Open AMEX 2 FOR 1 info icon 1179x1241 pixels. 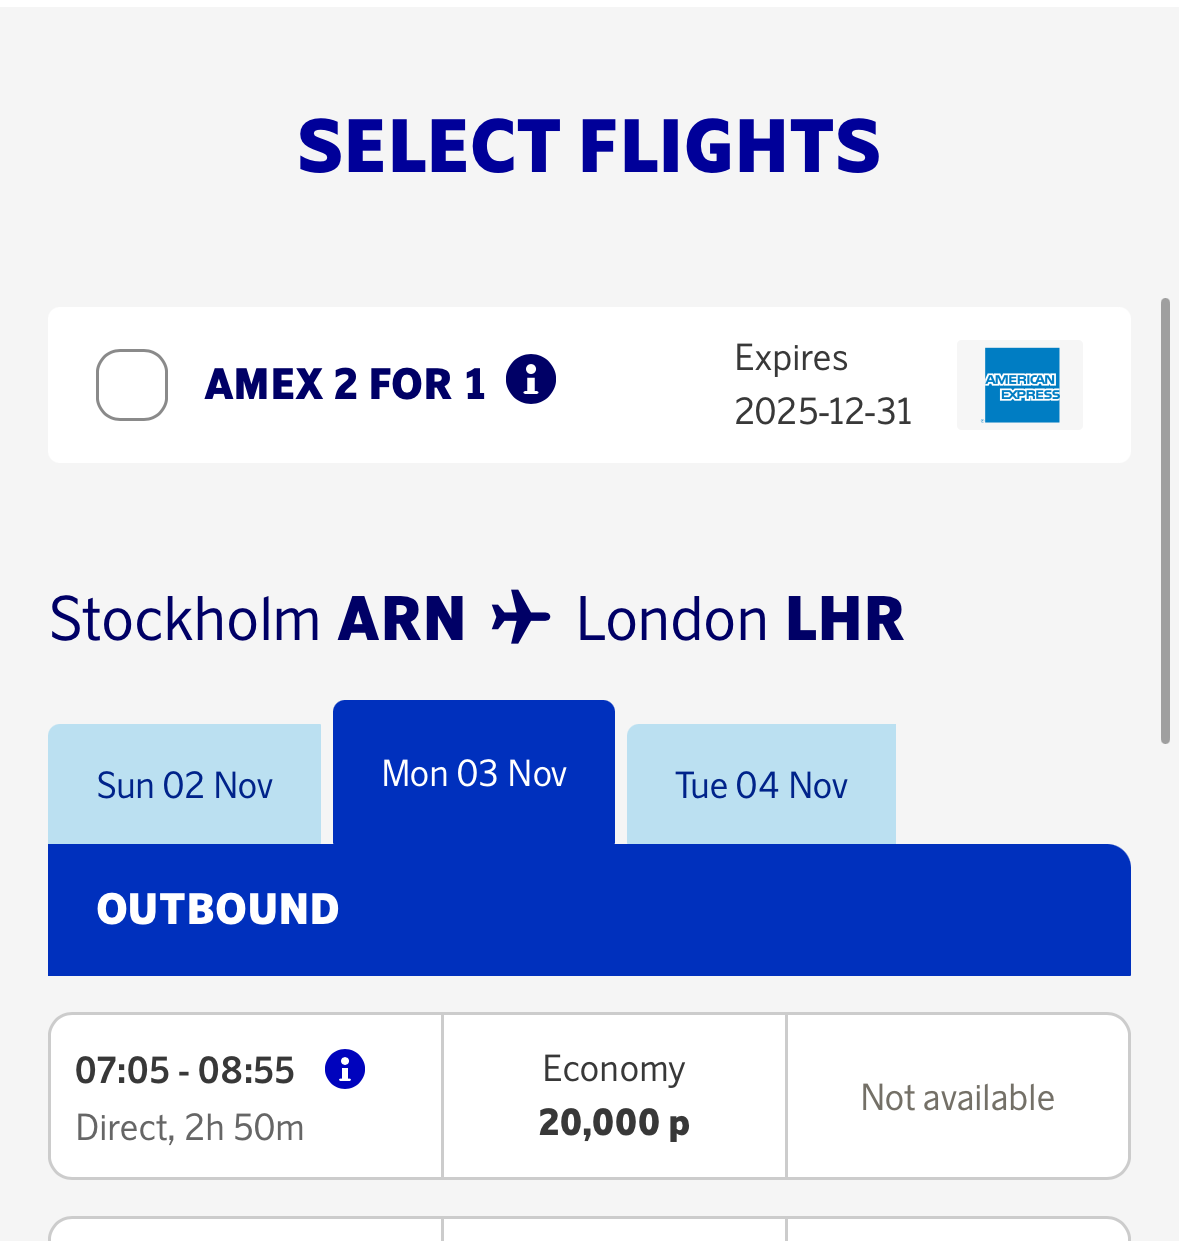coord(530,380)
